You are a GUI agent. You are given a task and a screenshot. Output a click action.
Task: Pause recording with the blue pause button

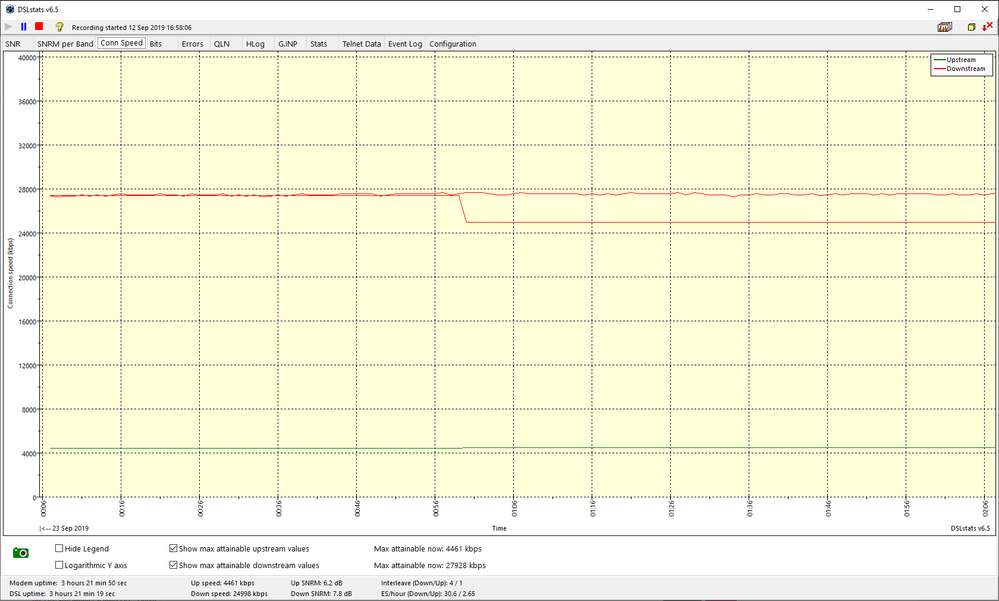click(24, 27)
